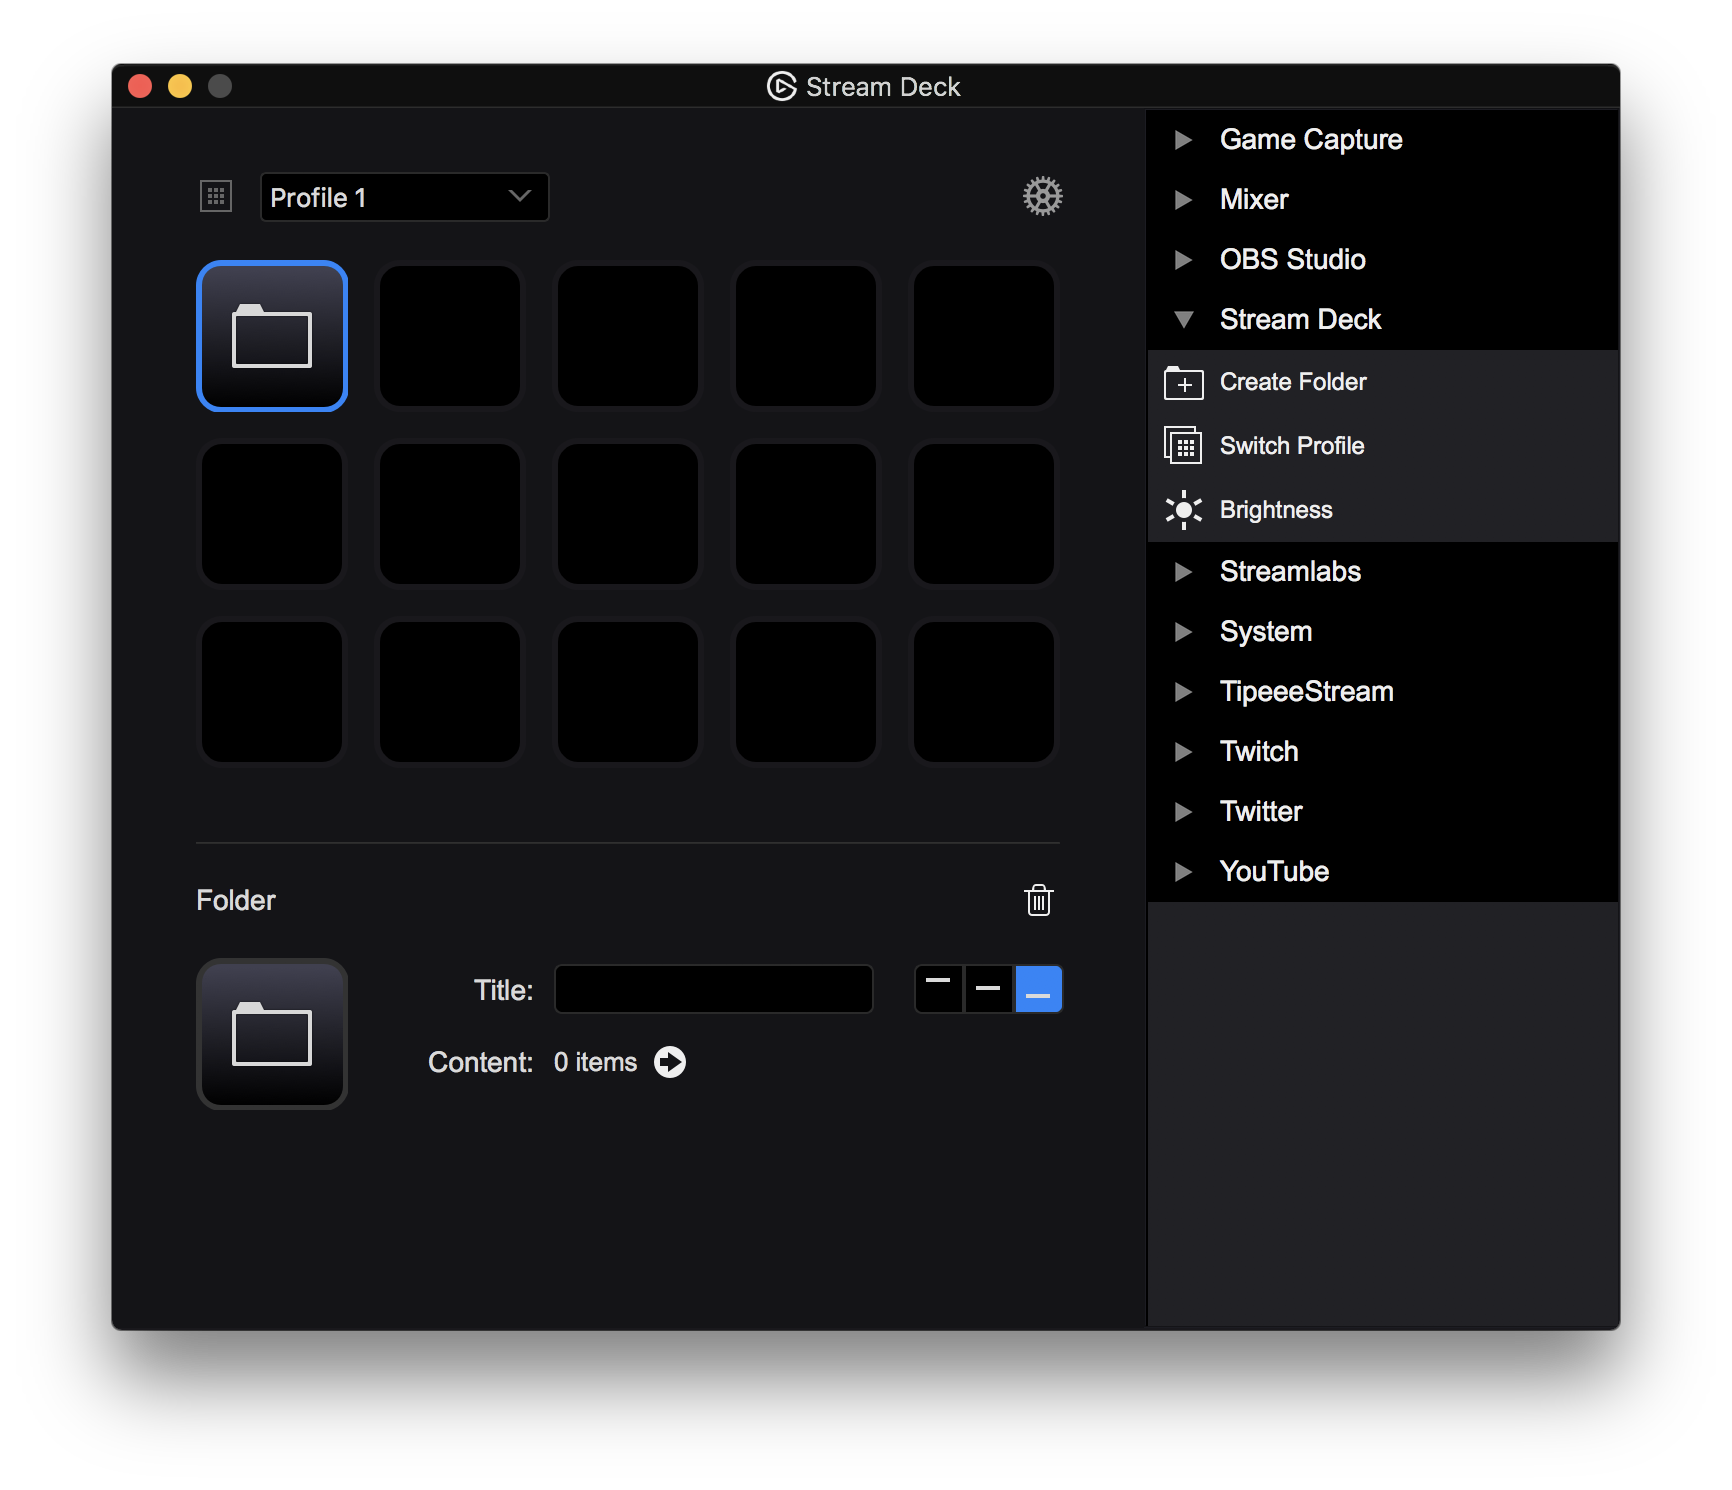The width and height of the screenshot is (1732, 1490).
Task: Click the folder key in the grid
Action: 272,336
